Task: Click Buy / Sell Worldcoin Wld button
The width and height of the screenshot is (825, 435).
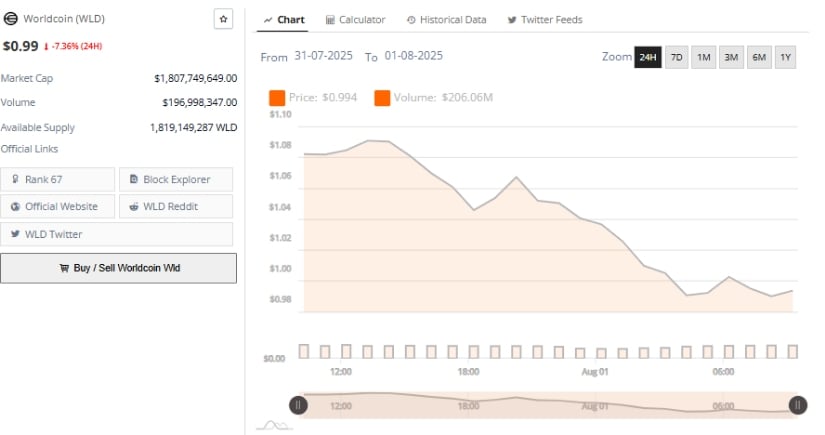Action: 118,268
